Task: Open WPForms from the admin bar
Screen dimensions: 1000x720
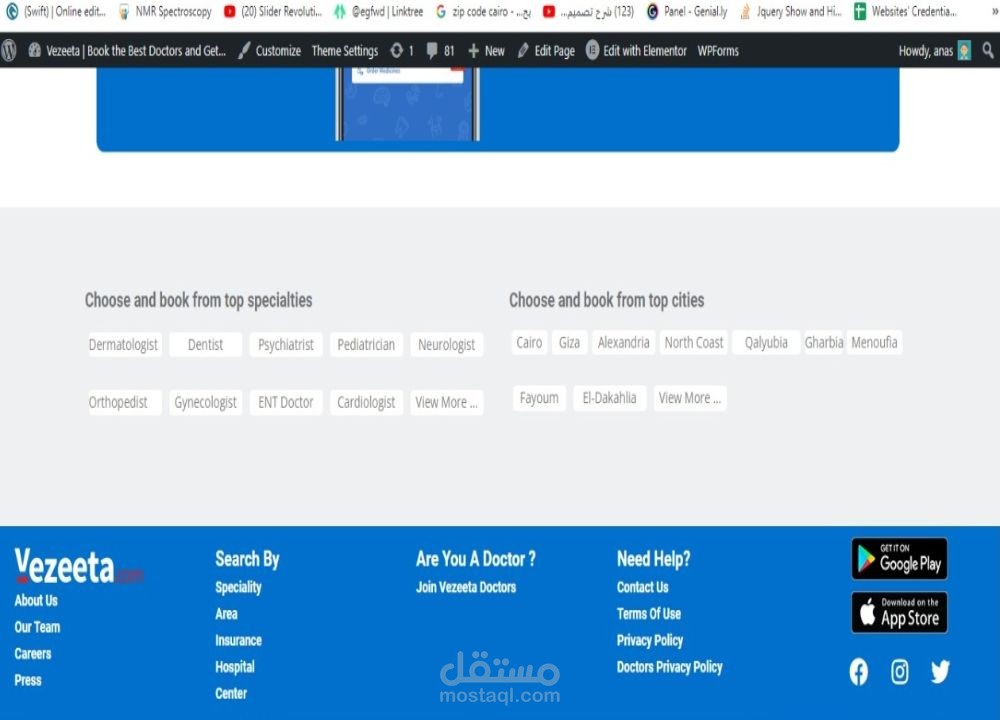Action: click(x=717, y=50)
